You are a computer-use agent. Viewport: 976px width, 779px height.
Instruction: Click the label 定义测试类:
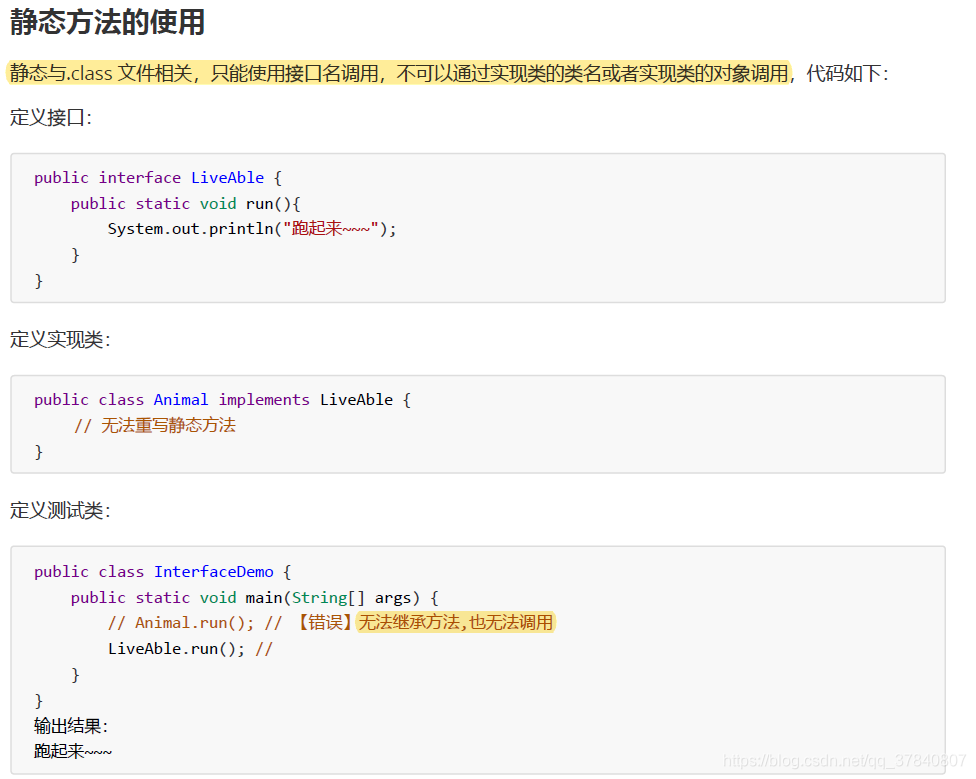(60, 511)
